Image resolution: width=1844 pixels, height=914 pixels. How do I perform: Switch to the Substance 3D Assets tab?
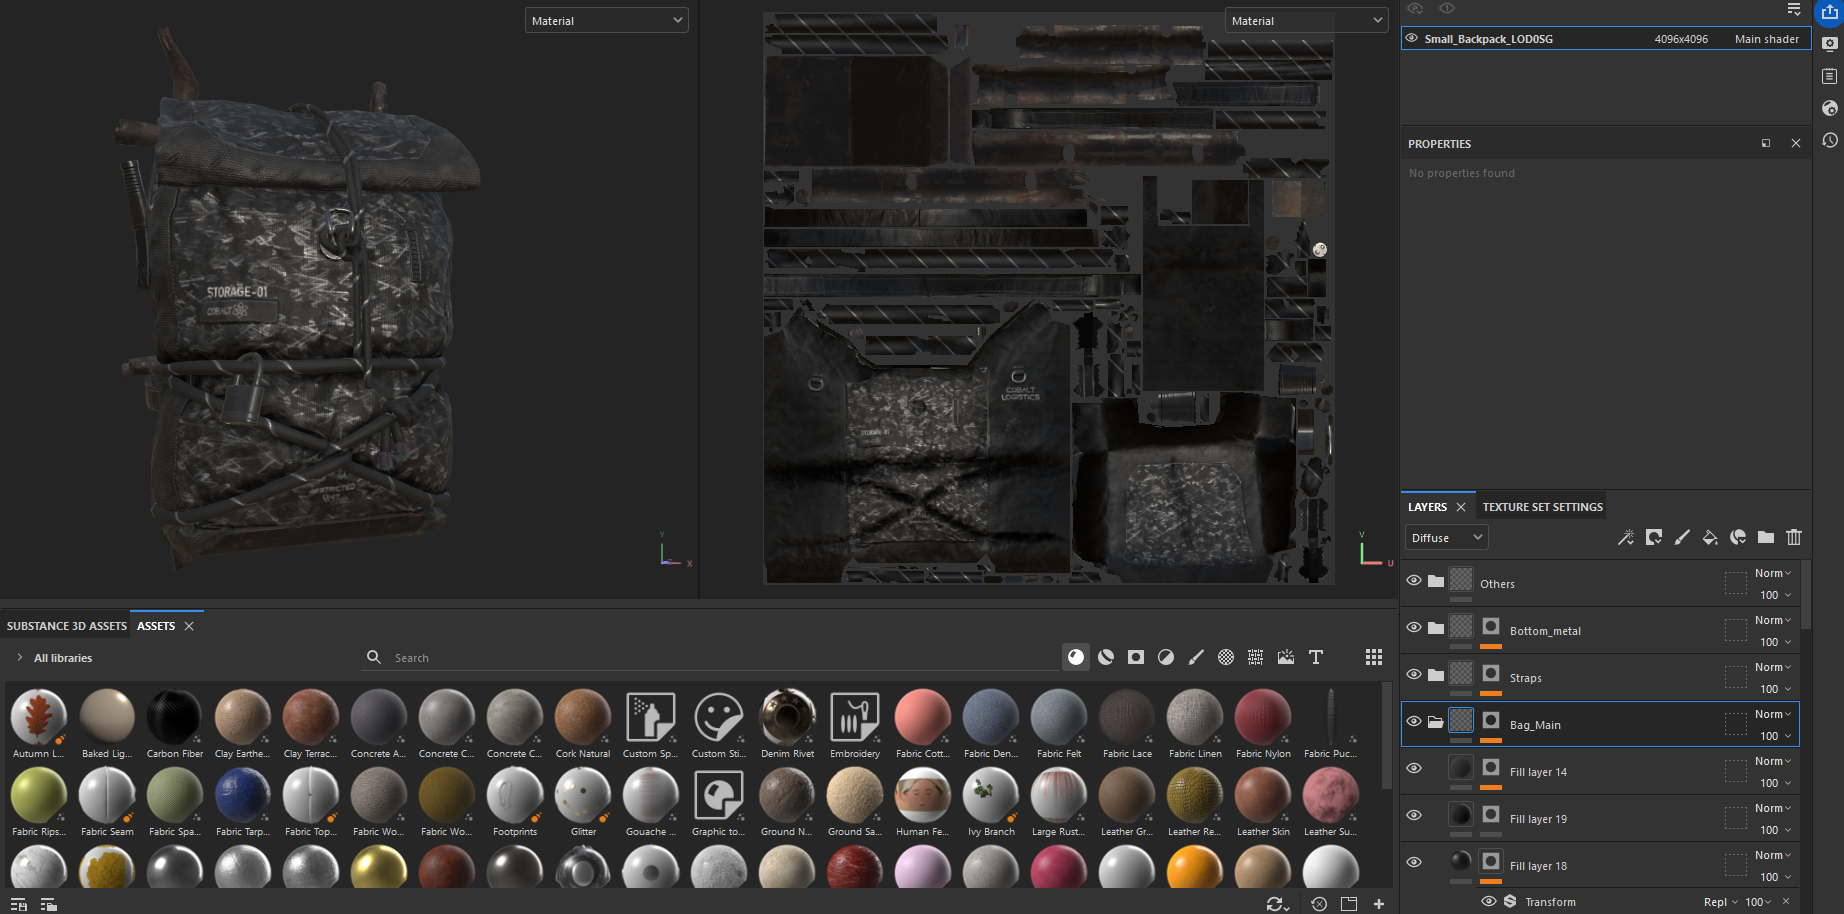pyautogui.click(x=66, y=626)
